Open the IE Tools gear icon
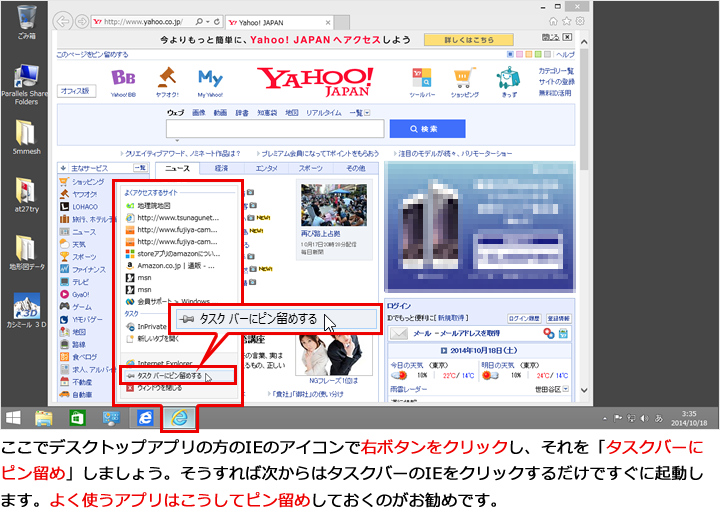This screenshot has height=508, width=720. tap(580, 21)
